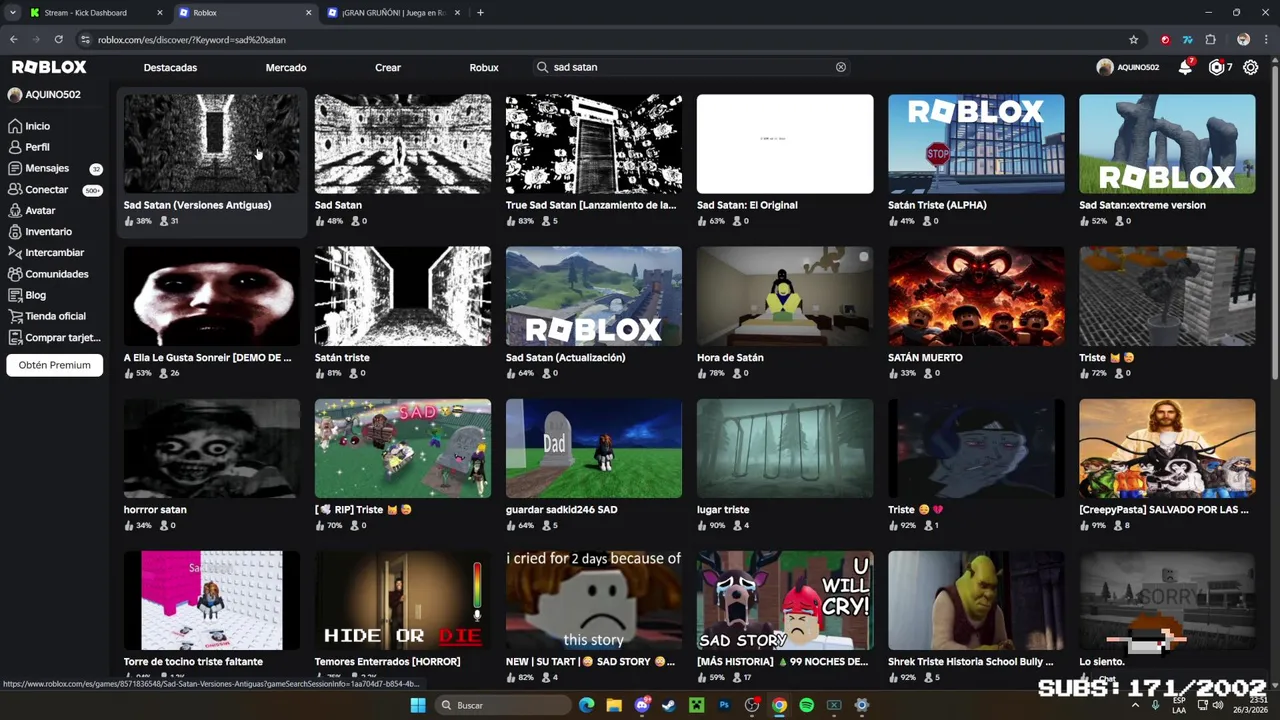Bookmark this page with star icon
Image resolution: width=1280 pixels, height=720 pixels.
[1133, 40]
